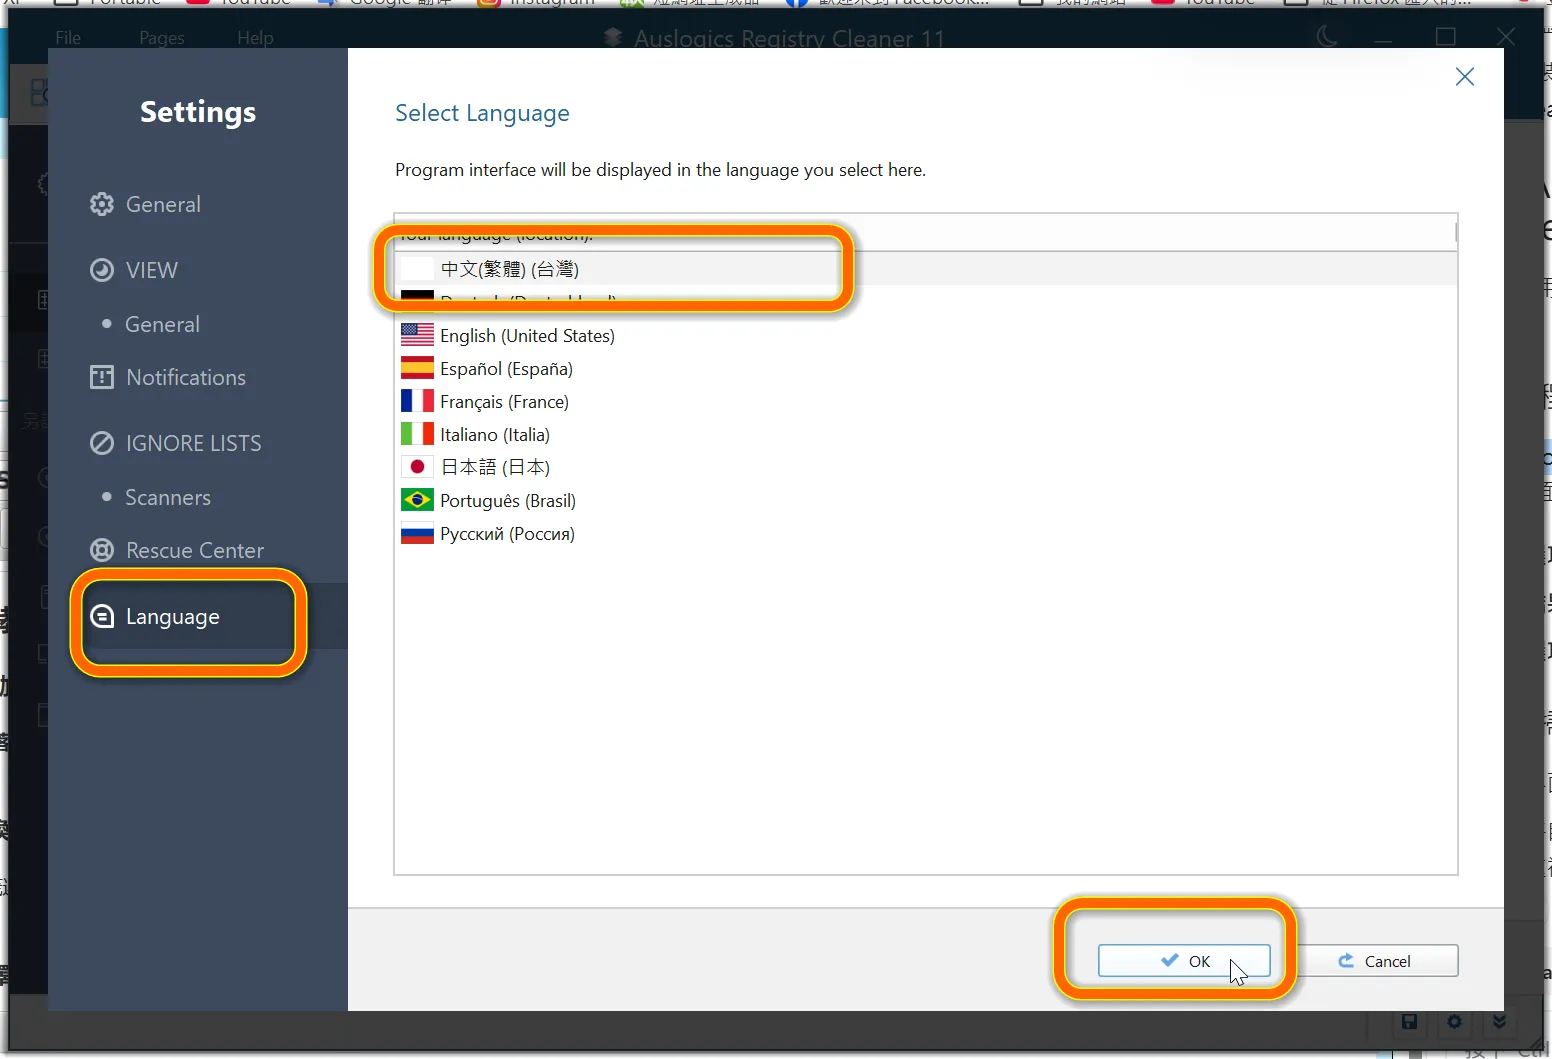Image resolution: width=1552 pixels, height=1059 pixels.
Task: Open File menu in Registry Cleaner window
Action: (x=68, y=38)
